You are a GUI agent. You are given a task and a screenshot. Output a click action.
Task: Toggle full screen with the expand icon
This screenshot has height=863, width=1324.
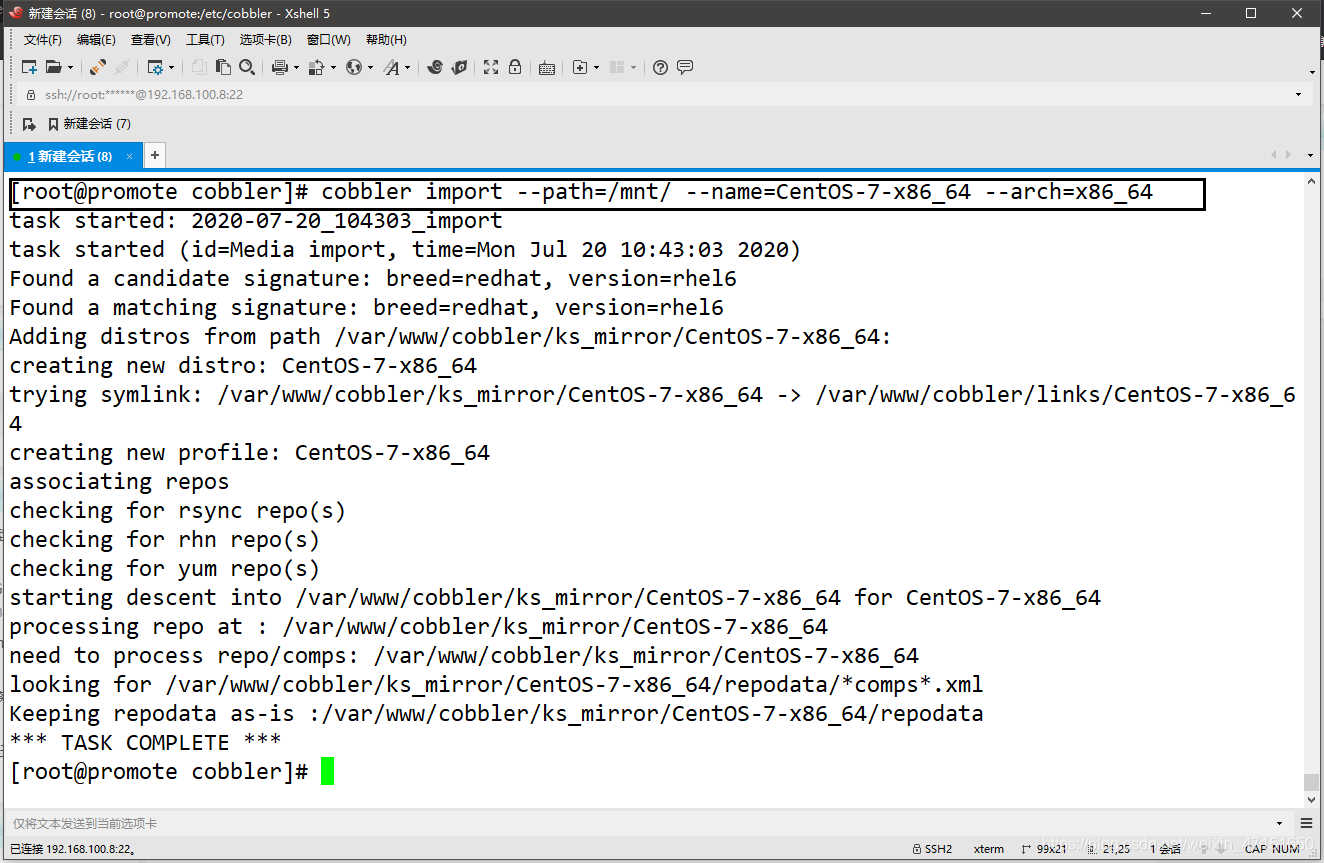(491, 67)
